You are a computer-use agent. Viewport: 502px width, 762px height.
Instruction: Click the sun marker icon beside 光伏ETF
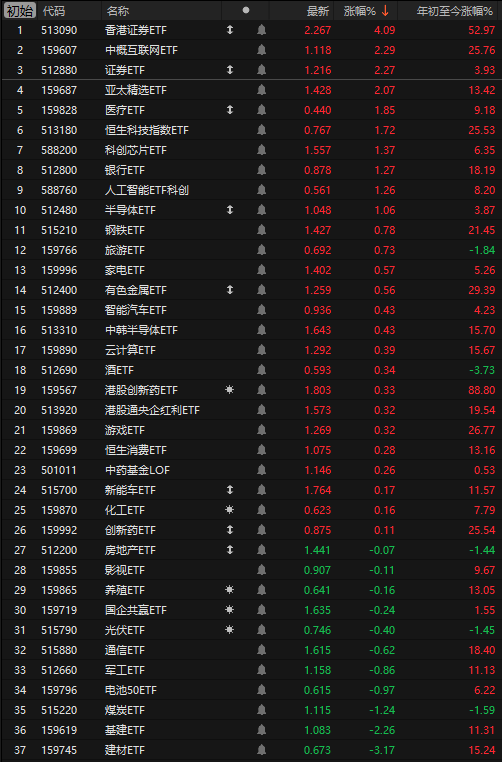click(x=230, y=630)
